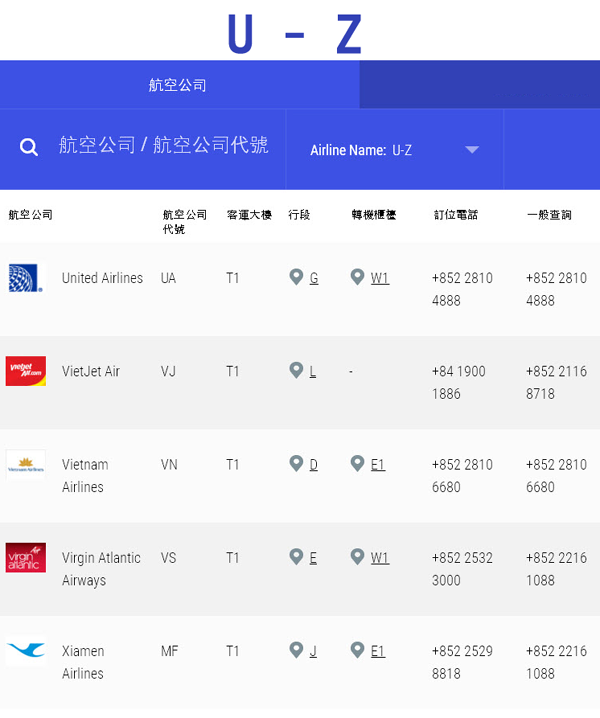Open Virgin Atlantic aisle E link
The image size is (600, 718).
click(313, 558)
